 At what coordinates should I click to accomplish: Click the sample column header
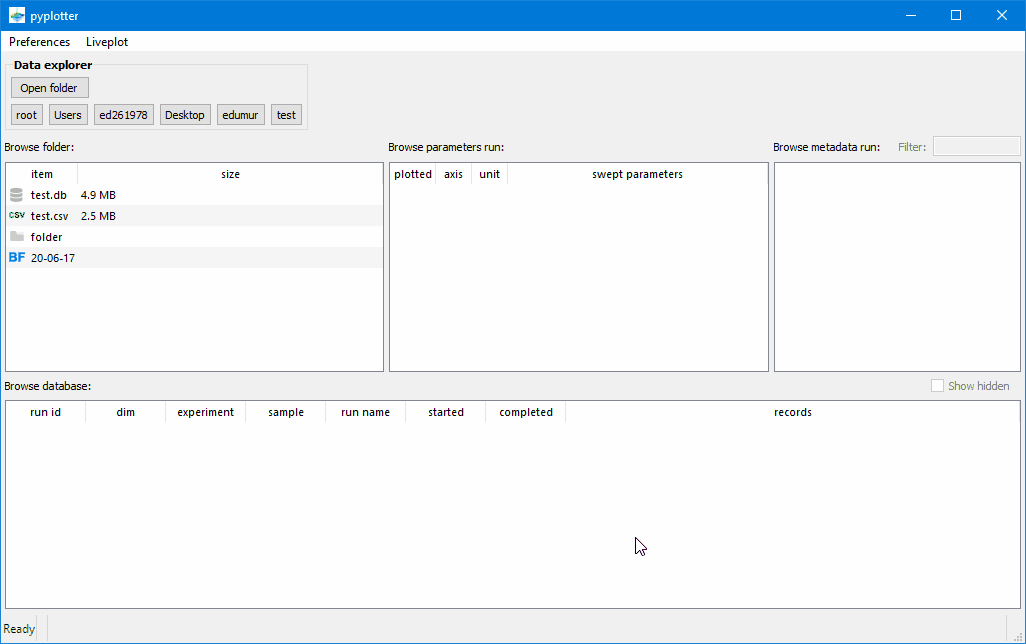[286, 412]
